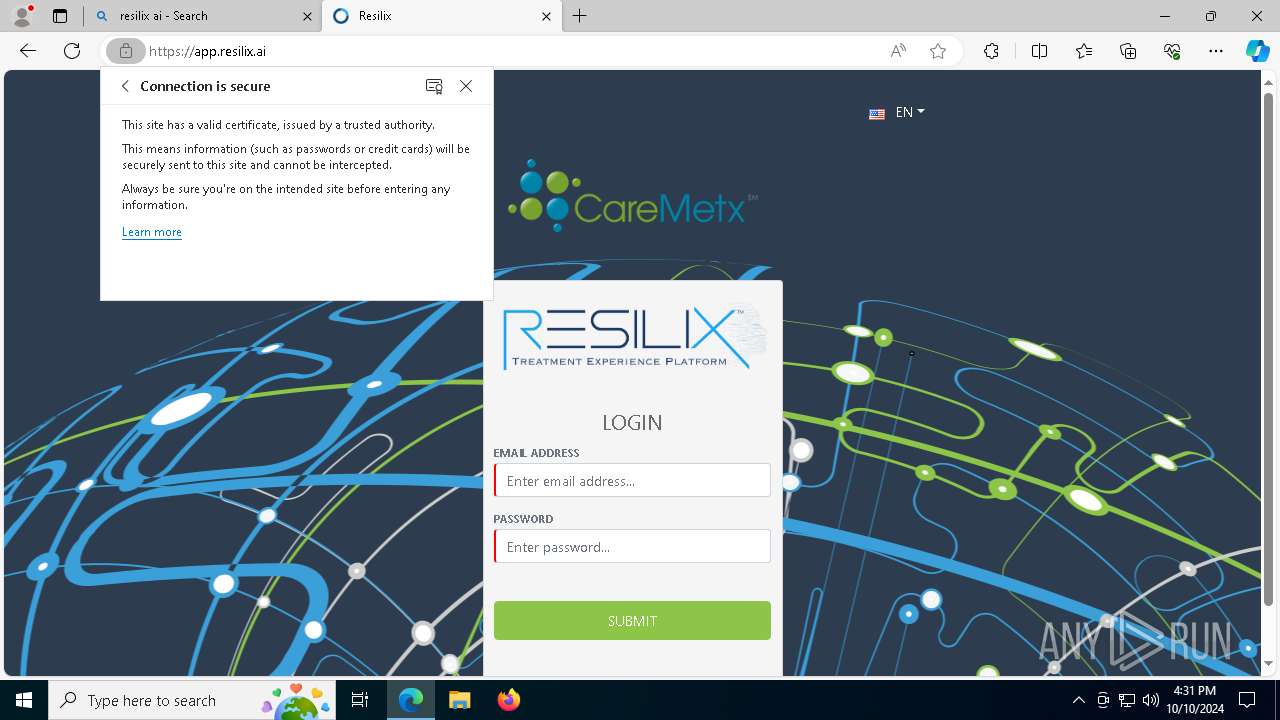1280x720 pixels.
Task: Add this page to favorites star
Action: point(938,51)
